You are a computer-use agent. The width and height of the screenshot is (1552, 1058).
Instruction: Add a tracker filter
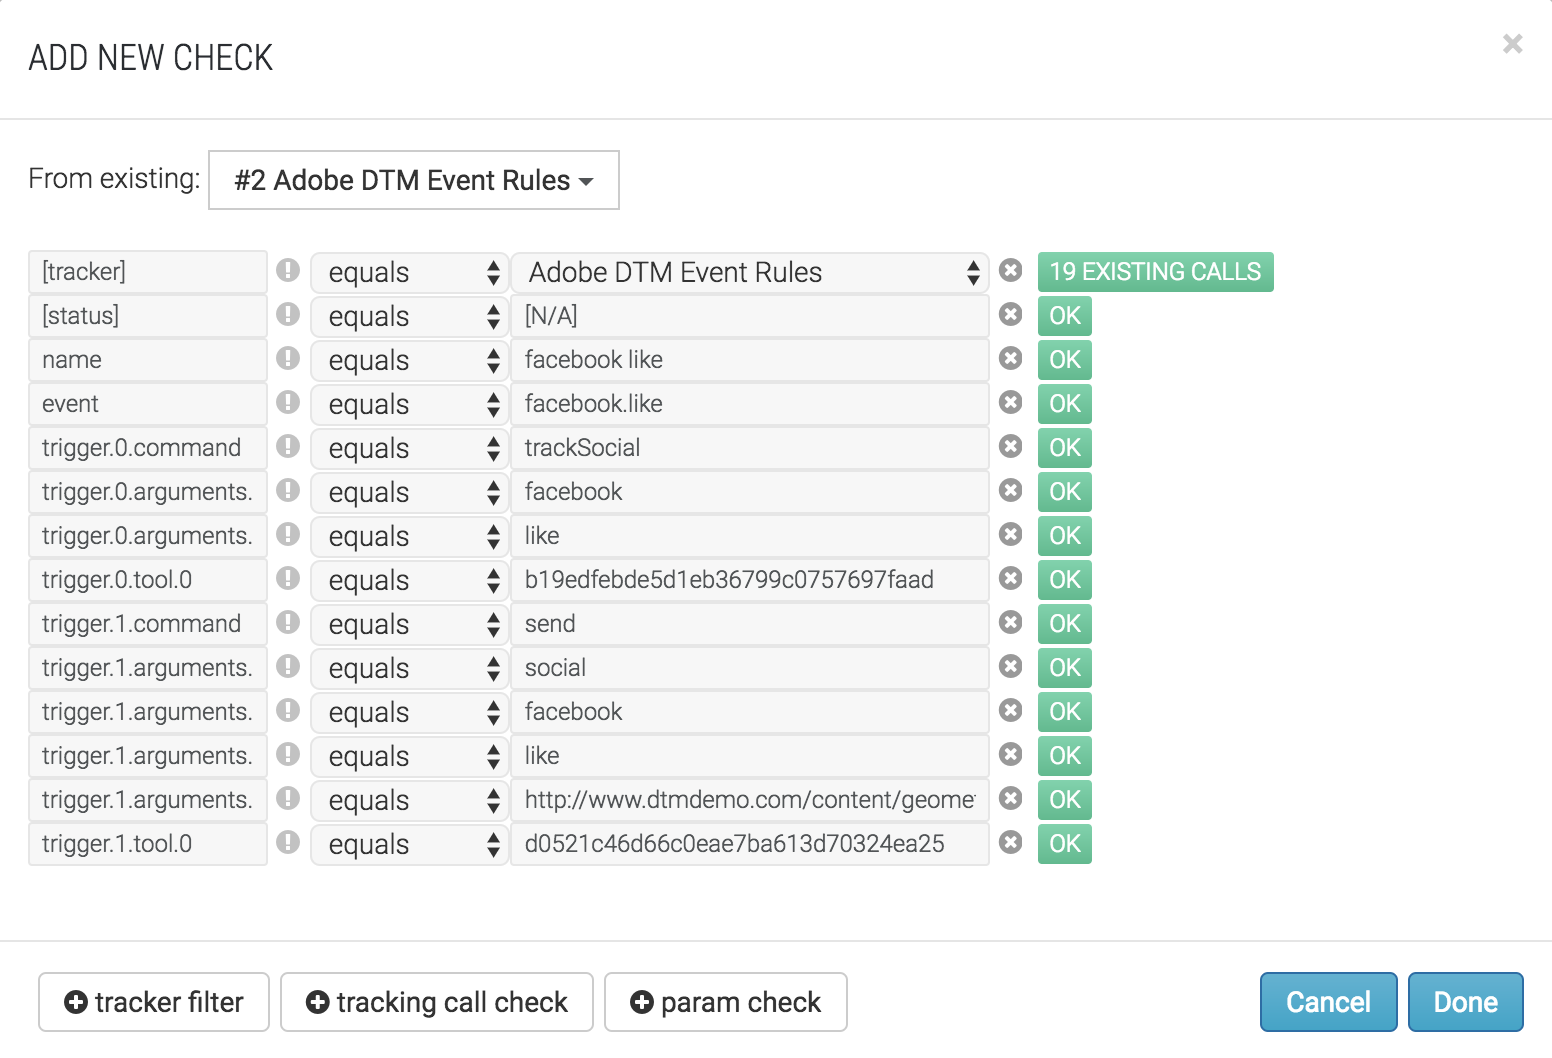154,1002
